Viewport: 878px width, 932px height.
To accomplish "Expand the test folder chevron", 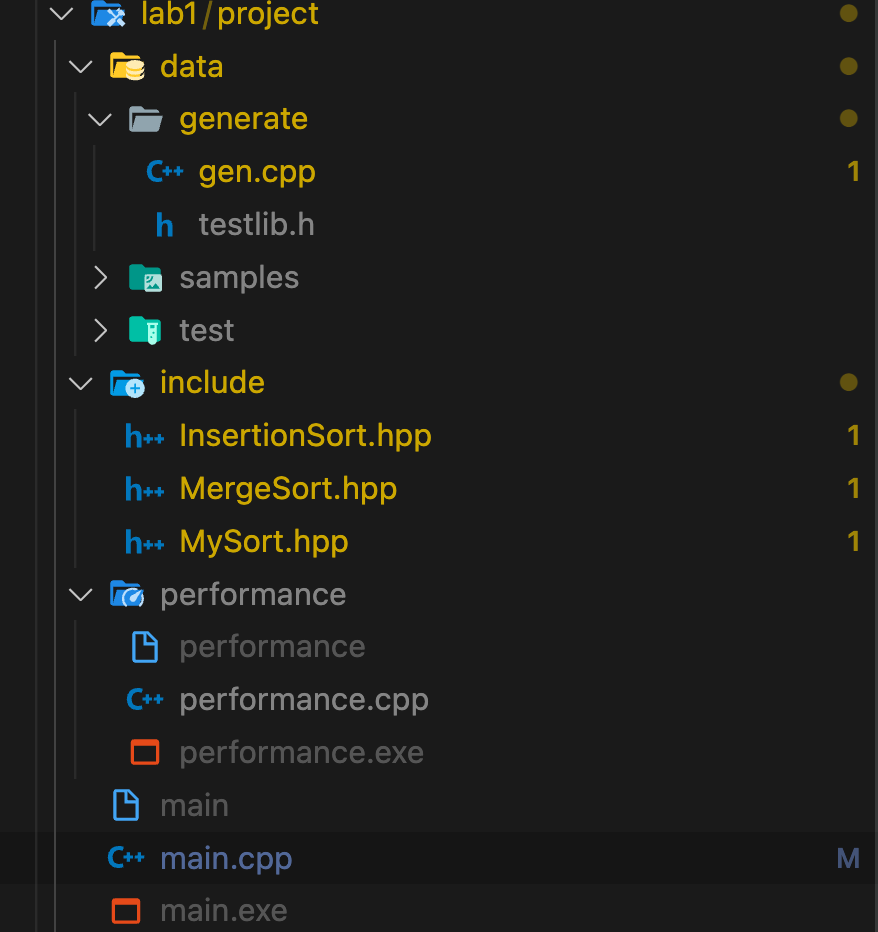I will [x=100, y=330].
